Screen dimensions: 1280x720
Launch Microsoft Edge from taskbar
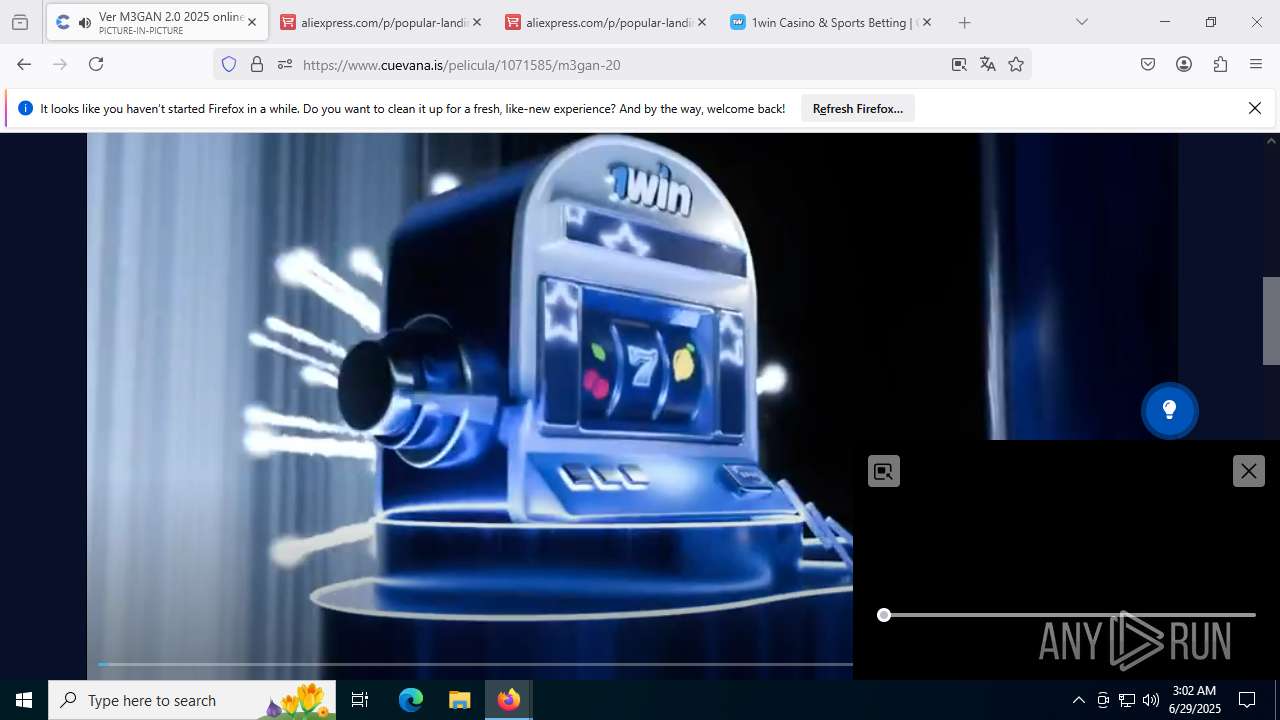pos(411,700)
